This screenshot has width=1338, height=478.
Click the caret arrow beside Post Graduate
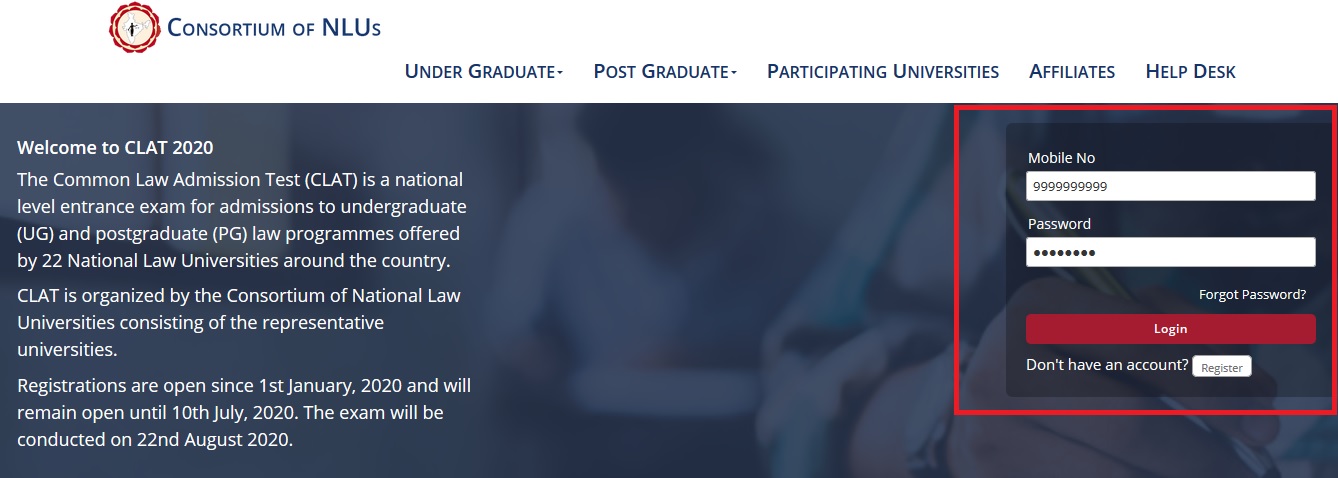pyautogui.click(x=734, y=72)
